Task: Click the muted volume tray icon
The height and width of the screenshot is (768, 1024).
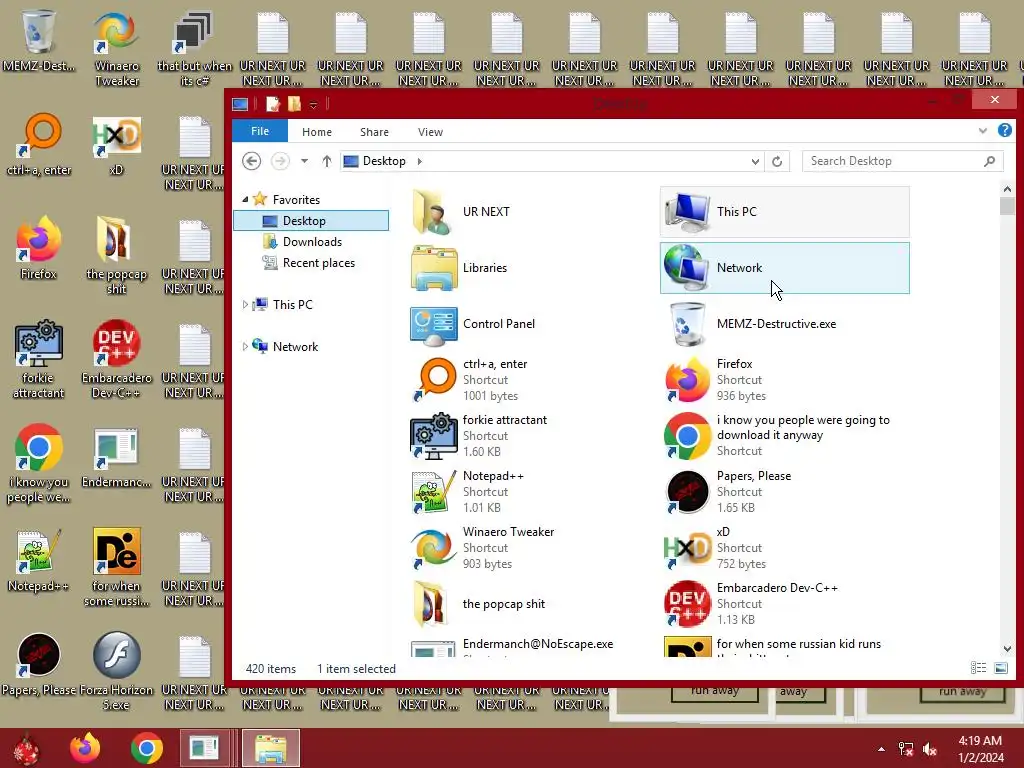Action: click(x=930, y=749)
